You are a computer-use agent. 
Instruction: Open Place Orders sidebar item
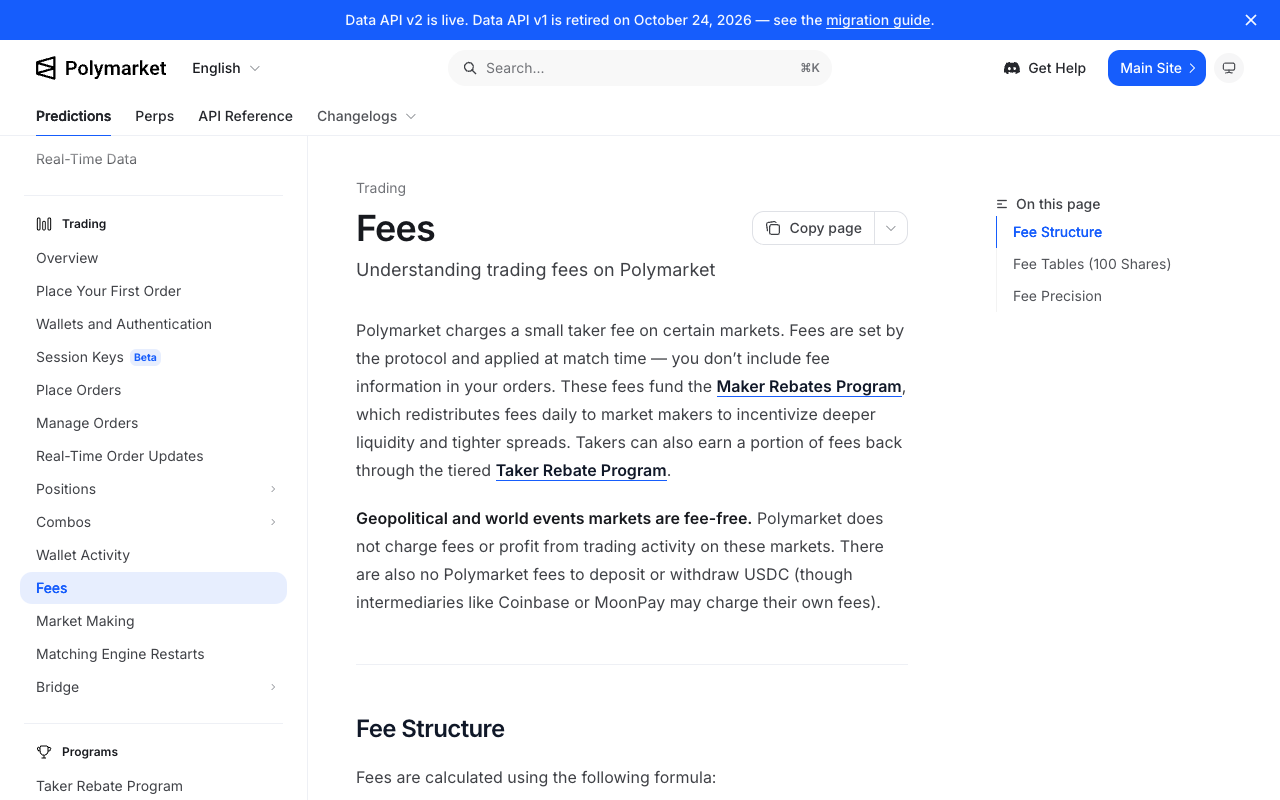[x=153, y=390]
